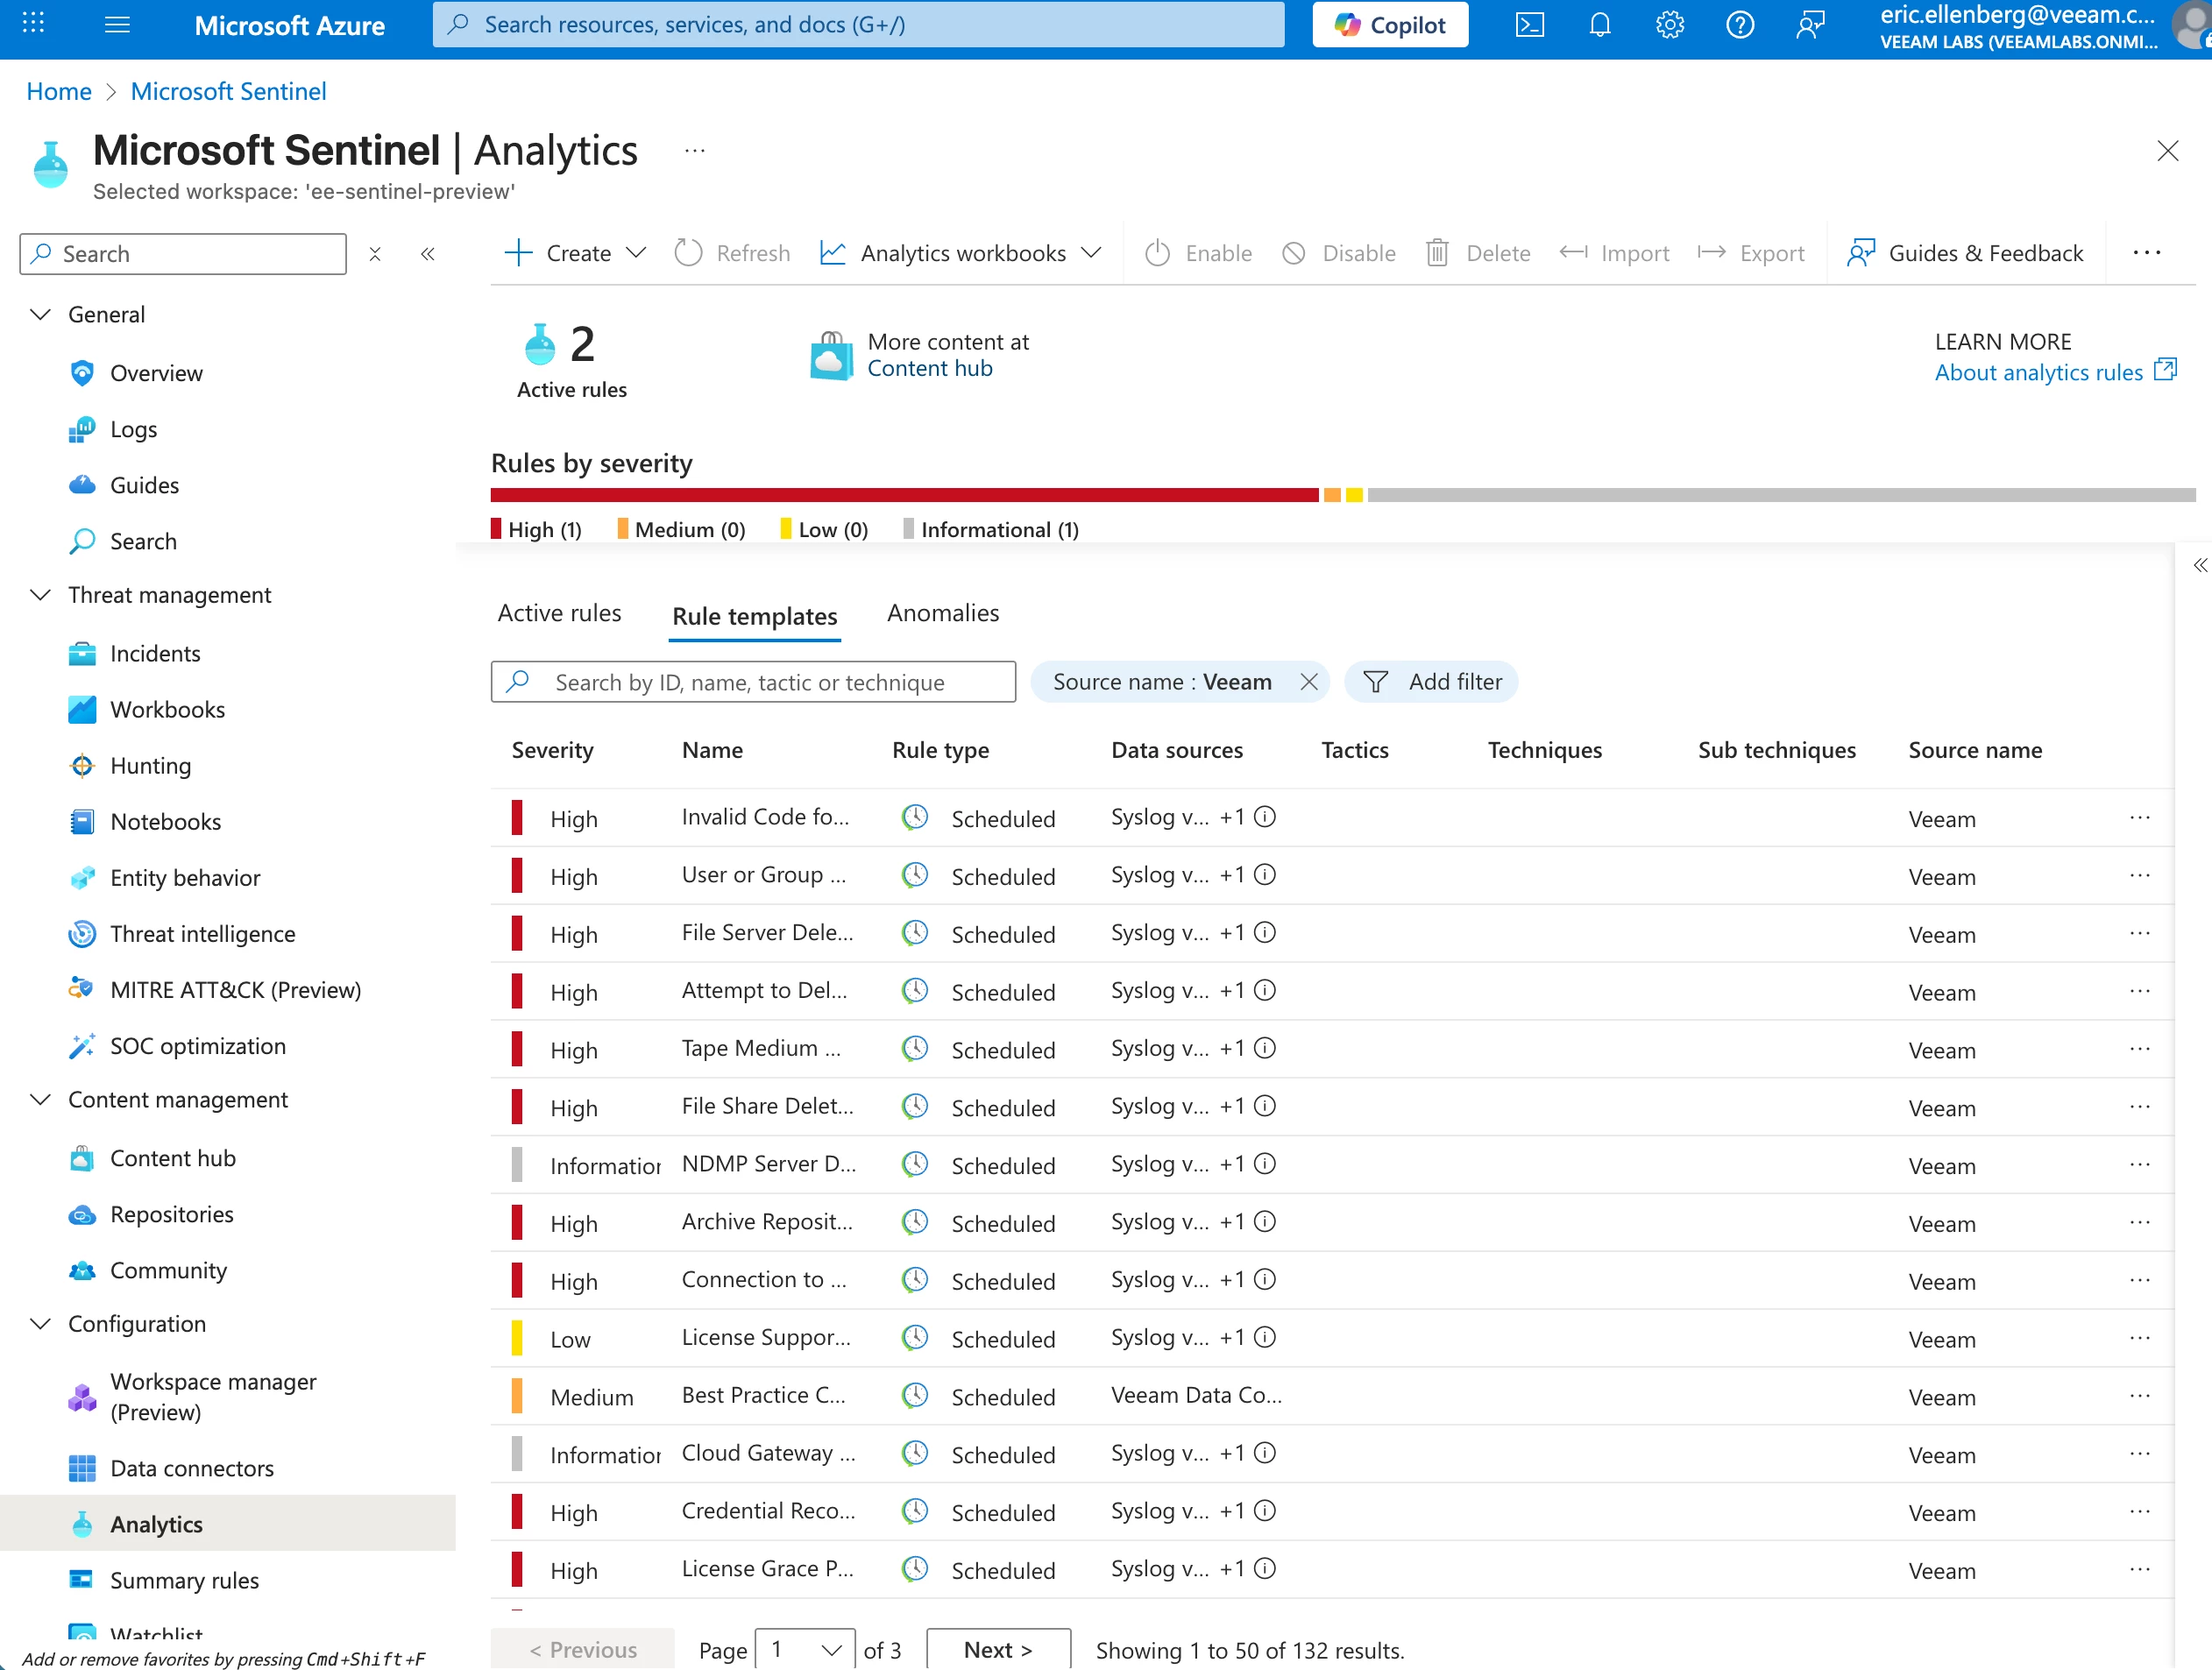Viewport: 2212px width, 1670px height.
Task: Click the Delete trash icon
Action: point(1439,253)
